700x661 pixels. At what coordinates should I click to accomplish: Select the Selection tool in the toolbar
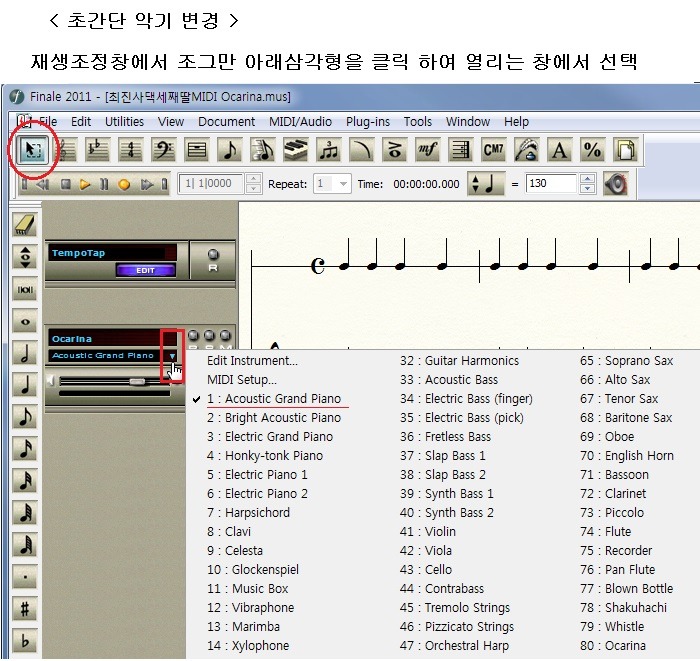pos(33,150)
